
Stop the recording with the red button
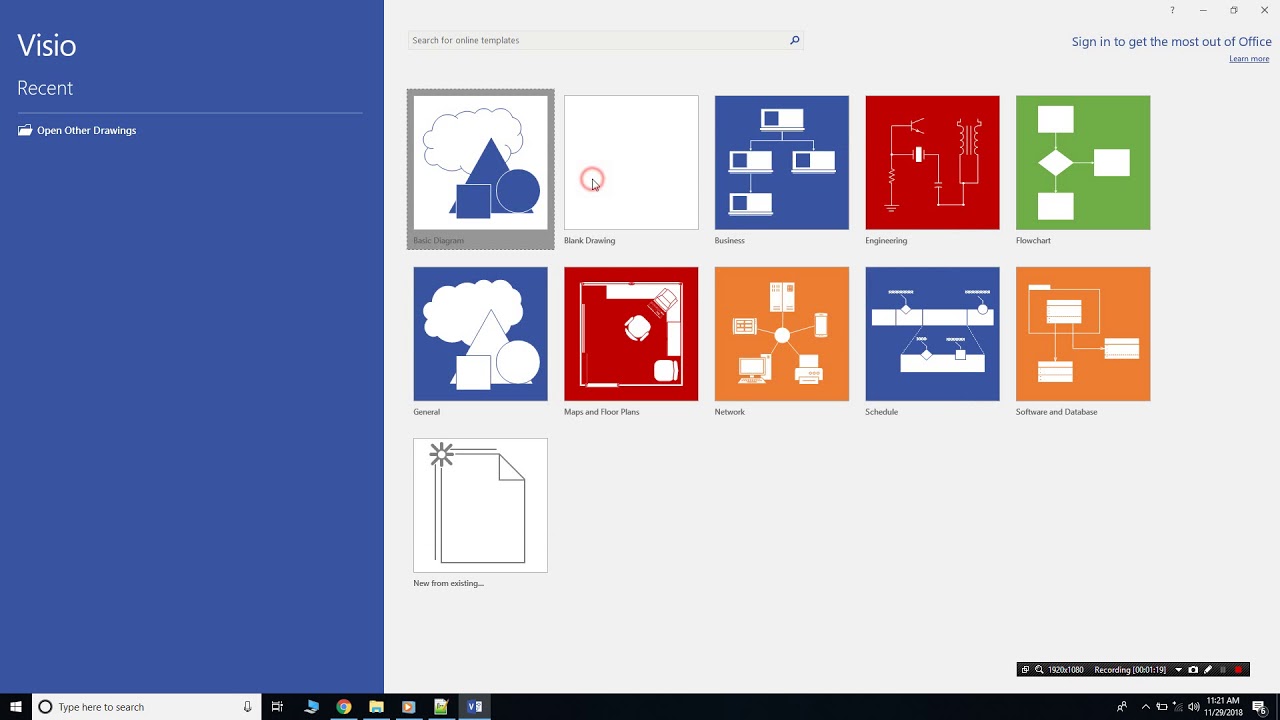pyautogui.click(x=1238, y=669)
